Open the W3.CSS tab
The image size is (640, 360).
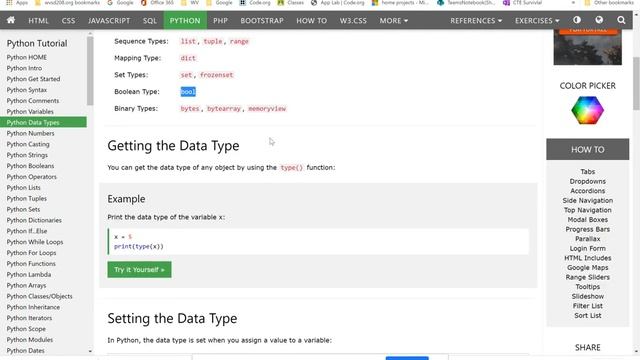(353, 20)
